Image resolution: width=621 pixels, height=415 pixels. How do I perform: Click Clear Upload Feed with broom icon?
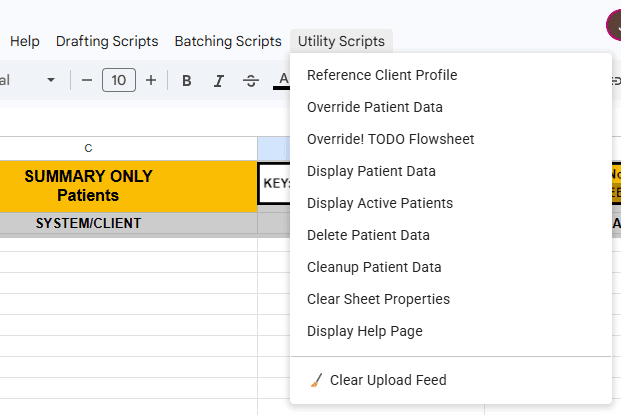(451, 380)
